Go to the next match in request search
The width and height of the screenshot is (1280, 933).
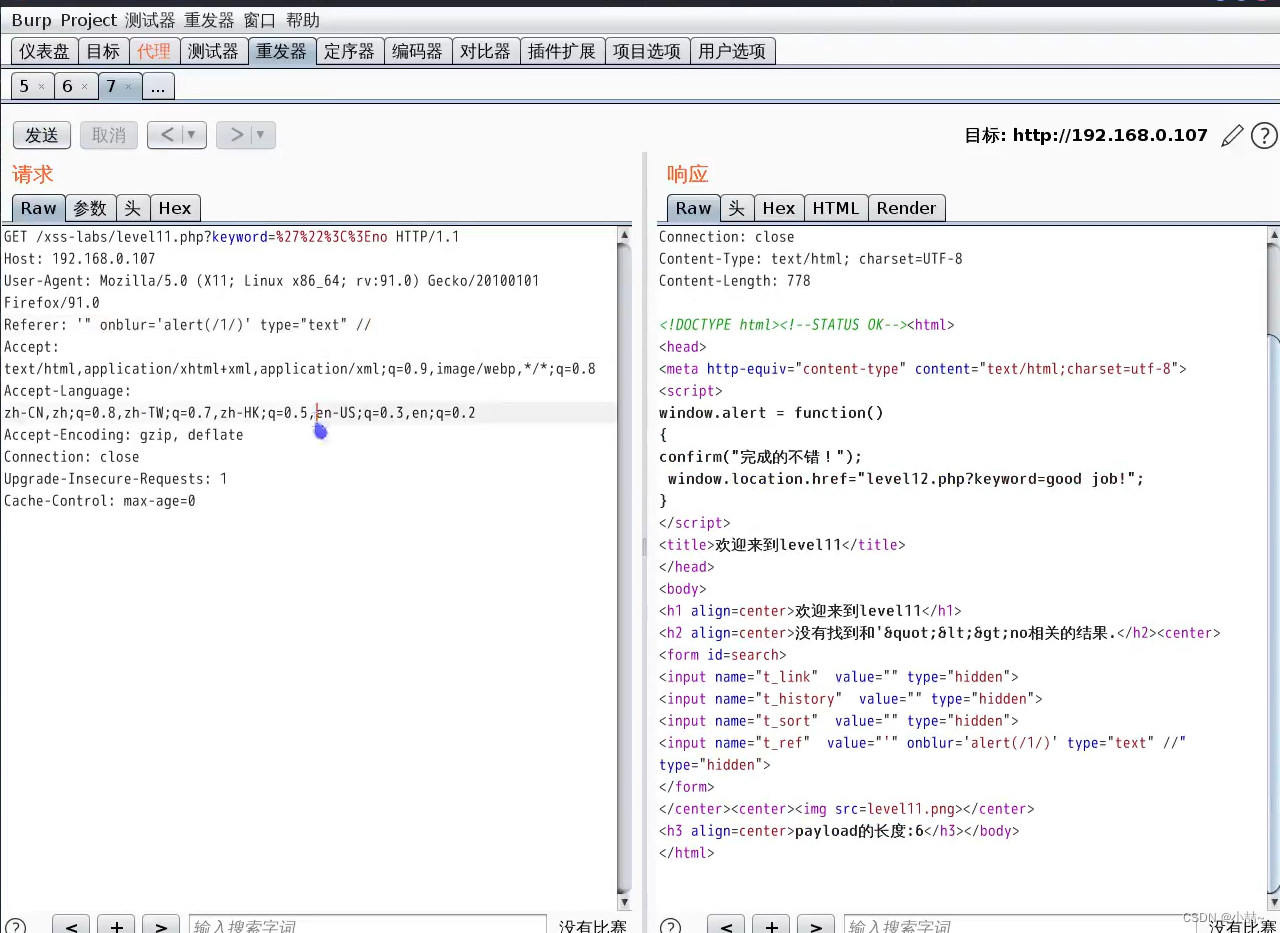point(161,926)
